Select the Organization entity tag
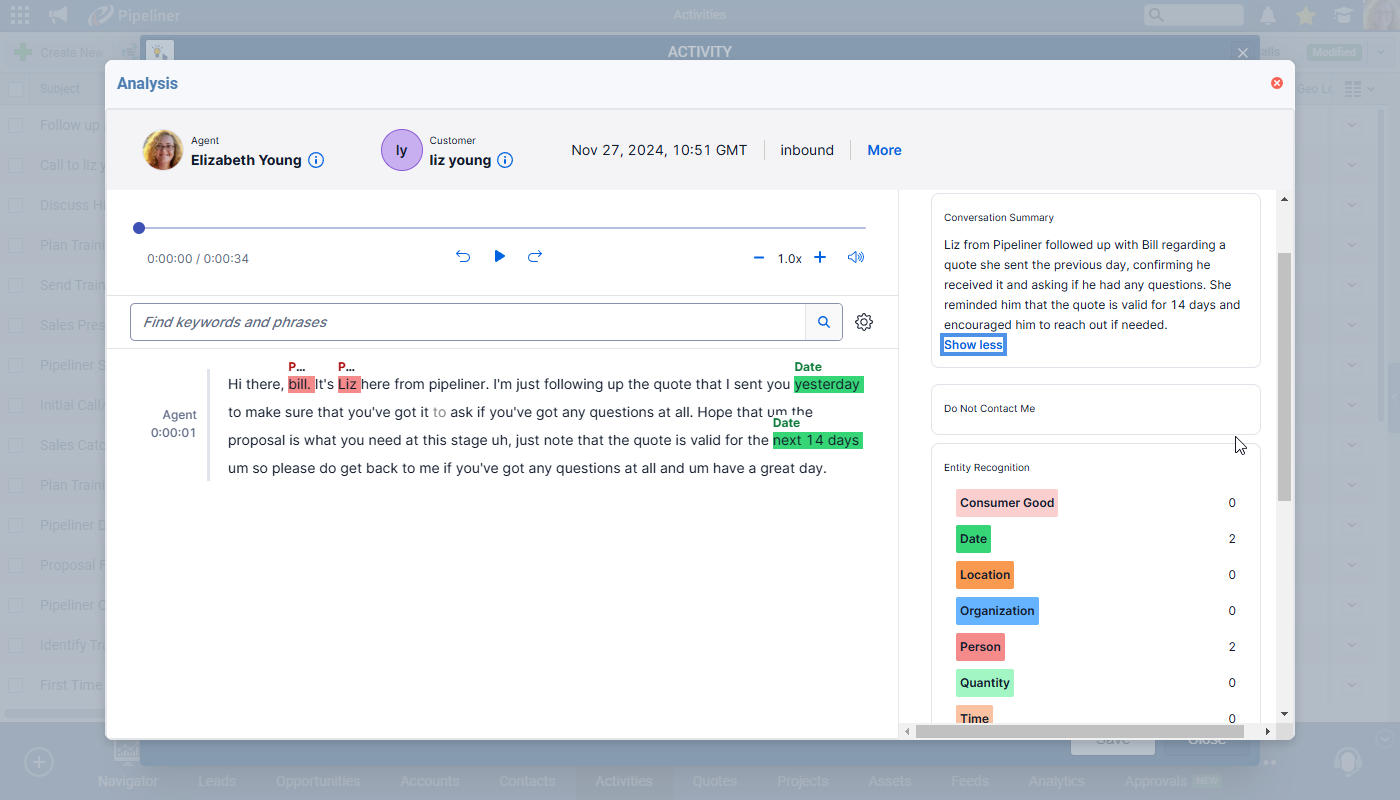This screenshot has height=800, width=1400. (x=997, y=611)
